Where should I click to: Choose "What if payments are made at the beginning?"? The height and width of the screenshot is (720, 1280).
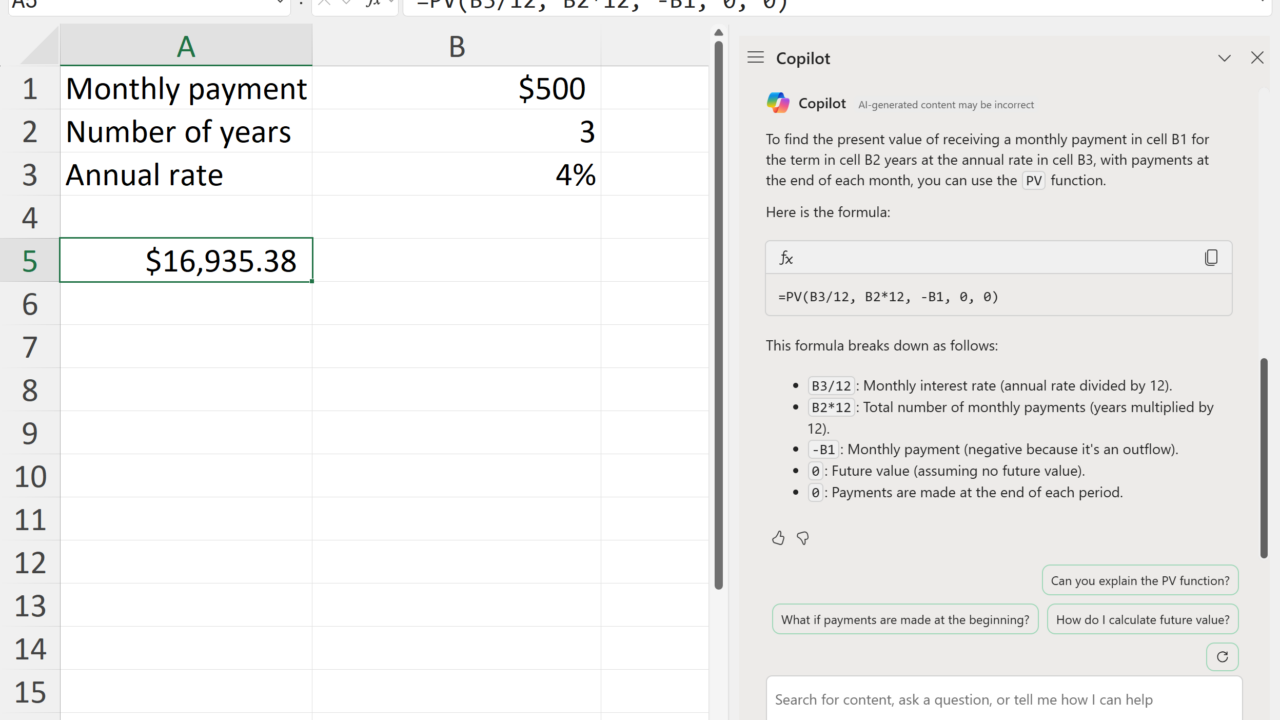[x=905, y=620]
